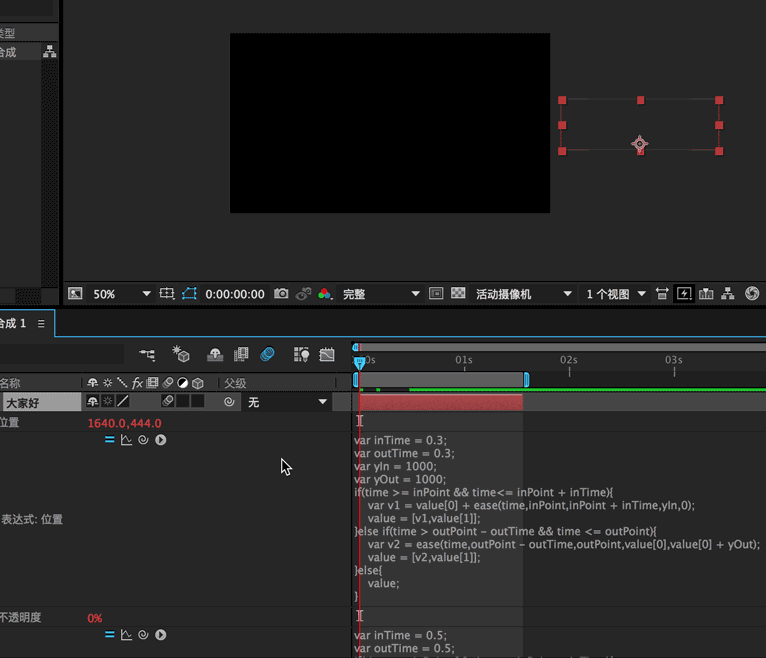This screenshot has height=658, width=766.
Task: Toggle Hide Shy Layers timeline button
Action: click(x=215, y=354)
